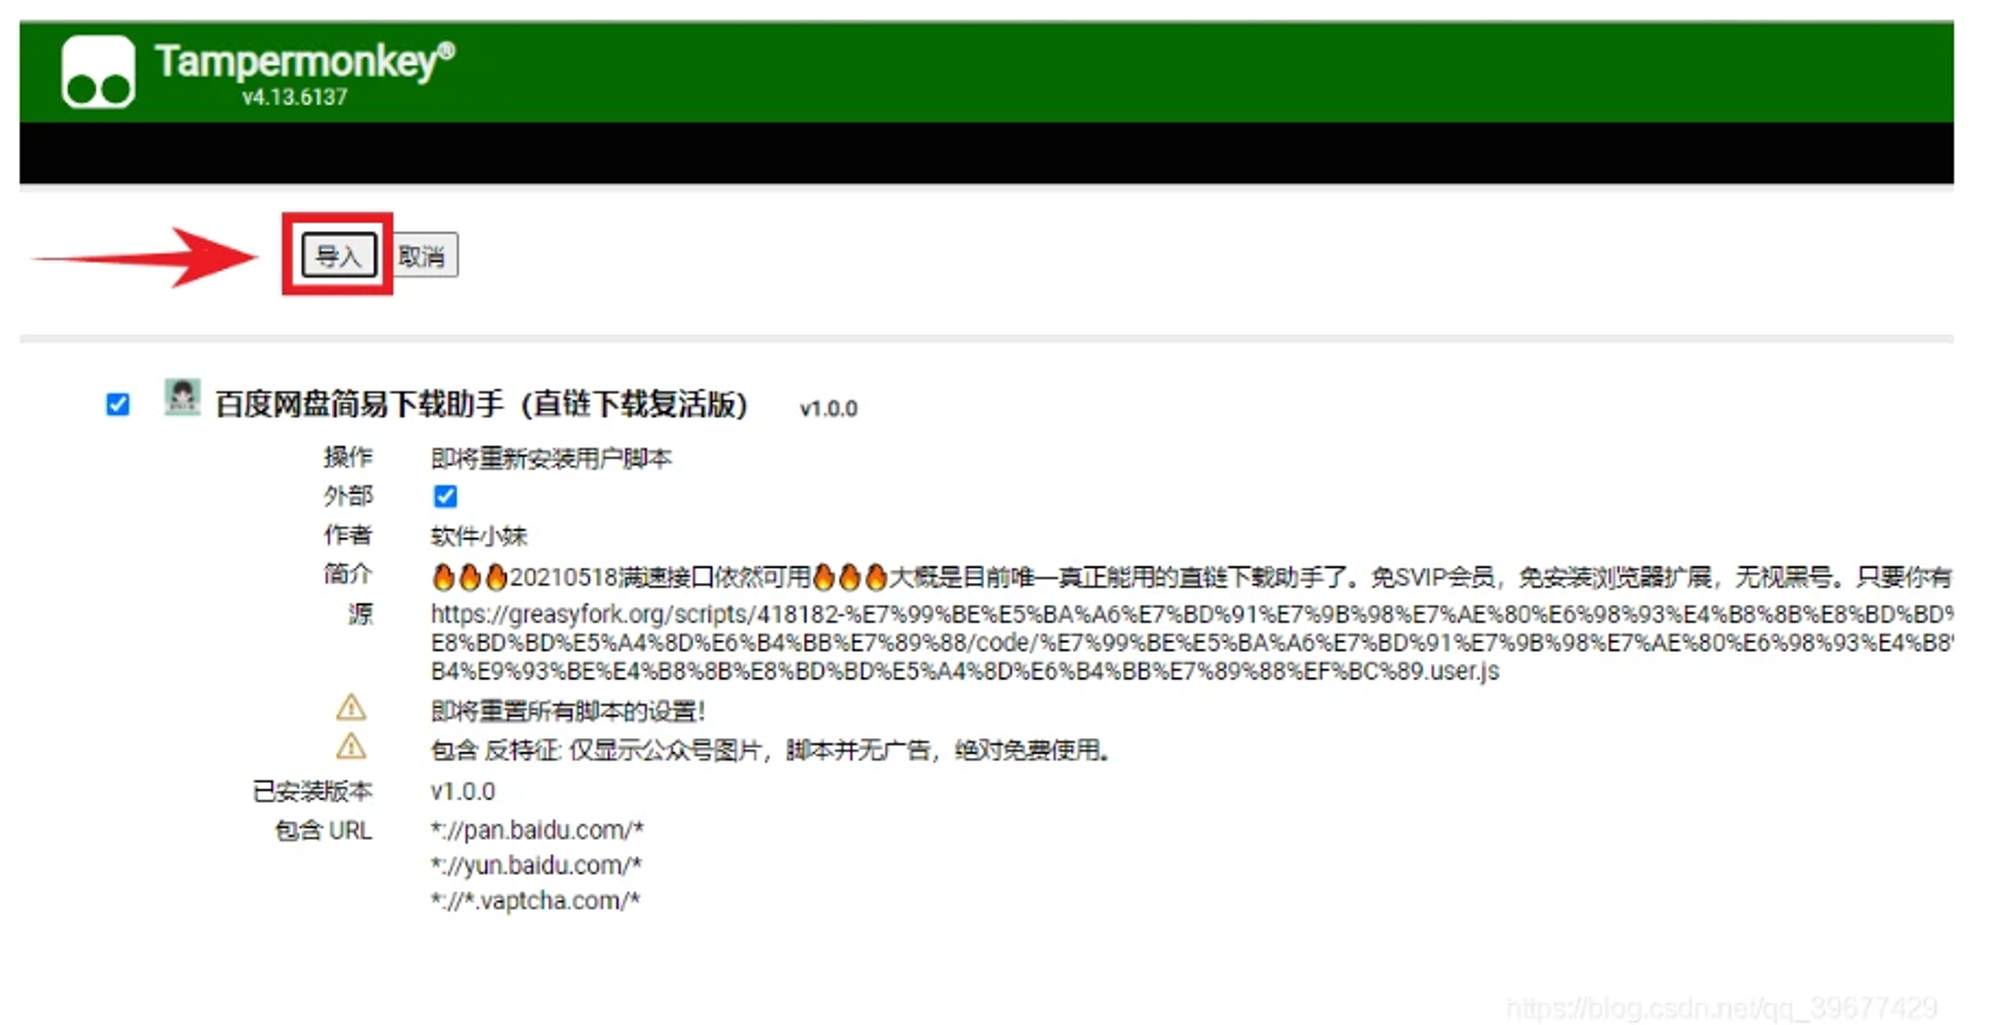
Task: Click the 已安装版本 value v1.0.0
Action: [463, 791]
